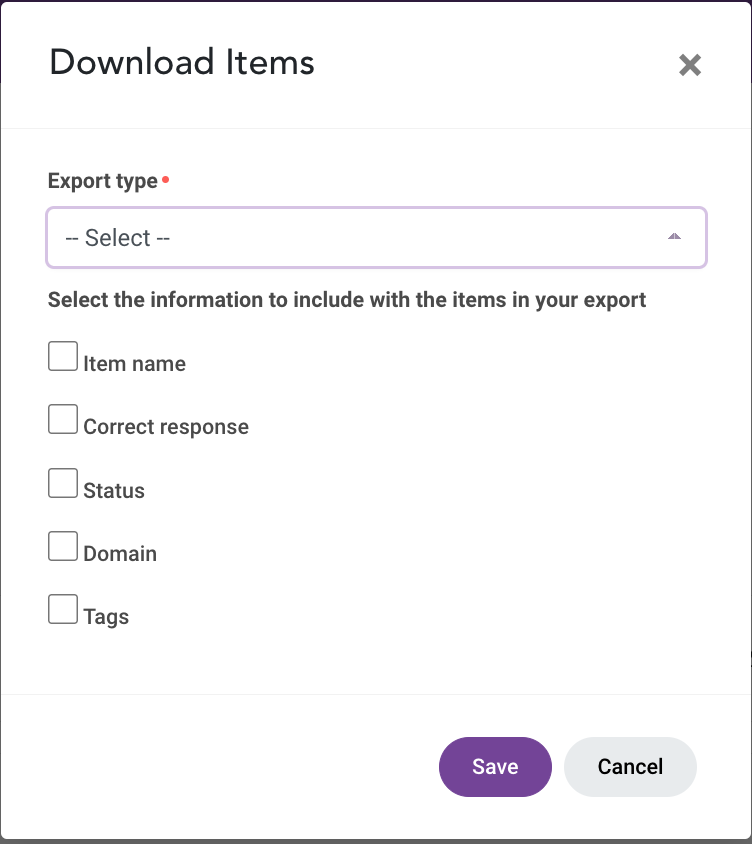The image size is (752, 844).
Task: Click the 'Select the information to include' instruction text
Action: pyautogui.click(x=347, y=300)
